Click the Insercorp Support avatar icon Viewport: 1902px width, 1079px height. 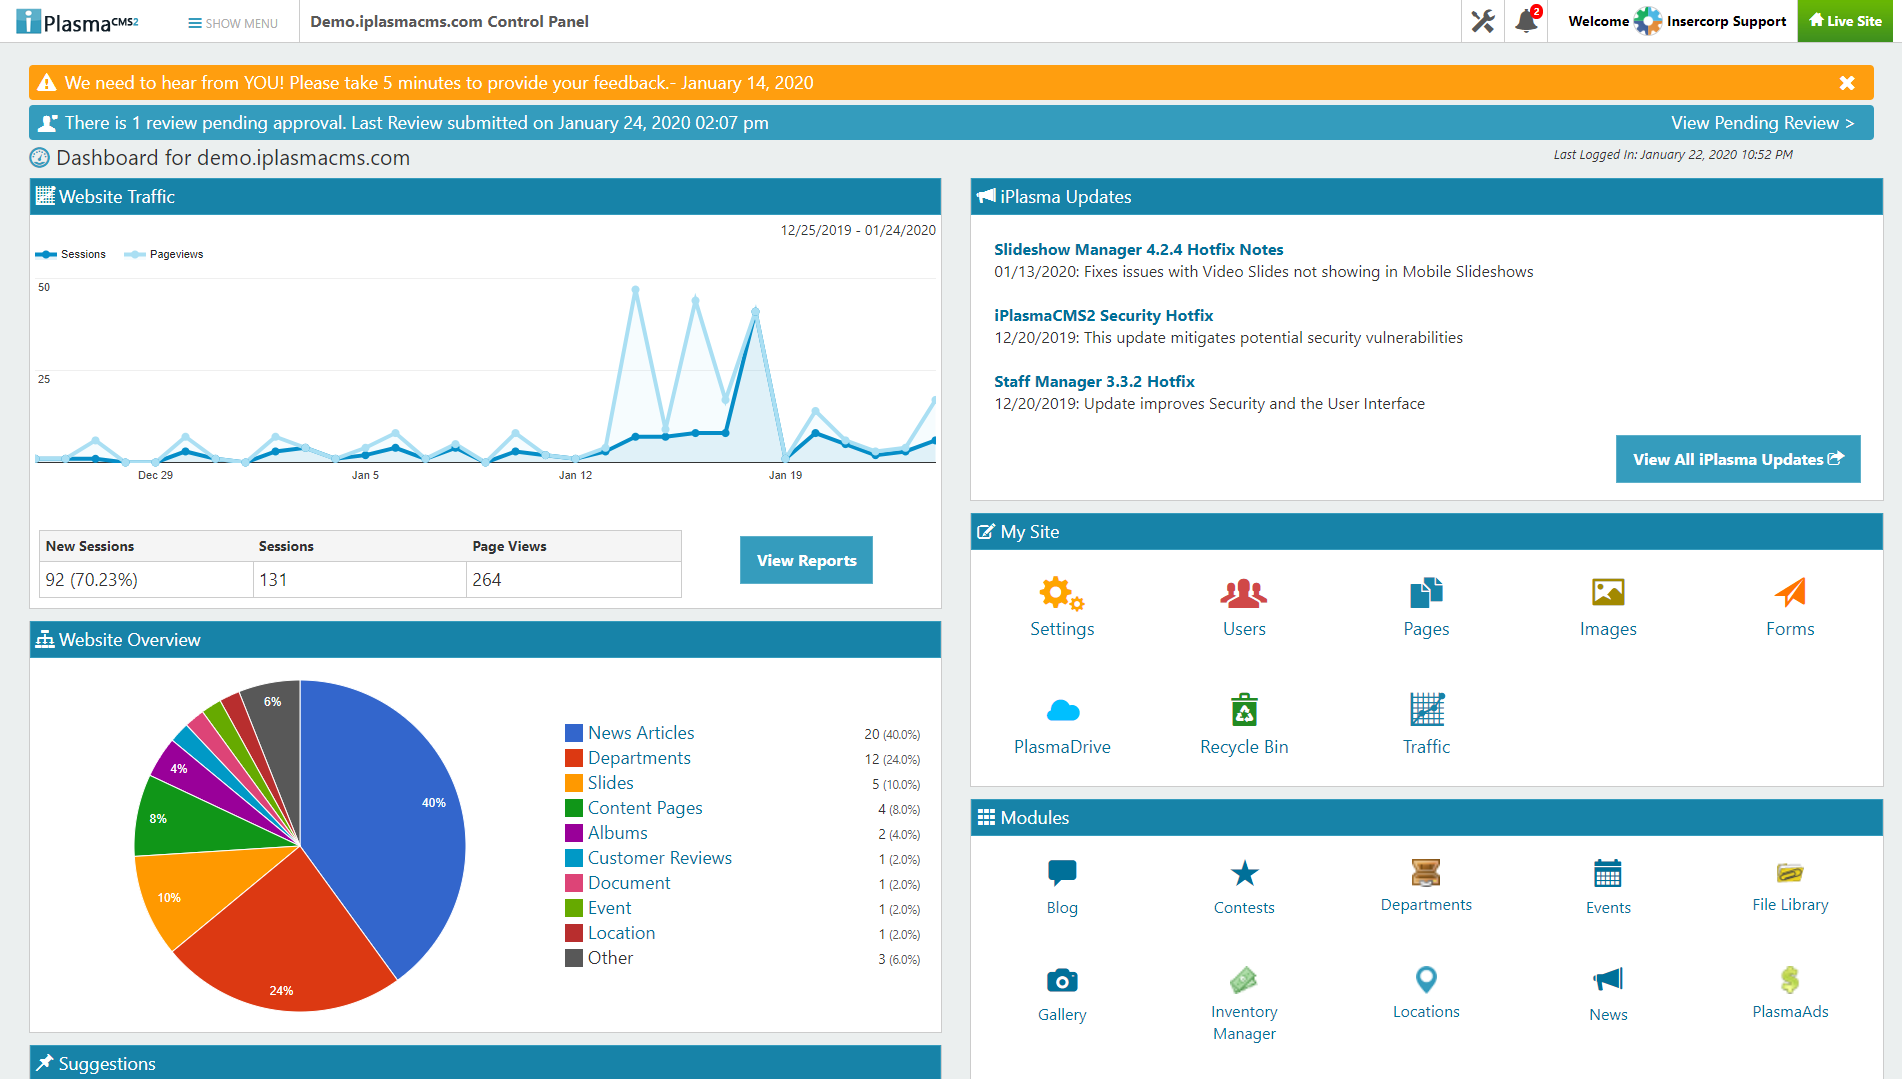[1647, 21]
